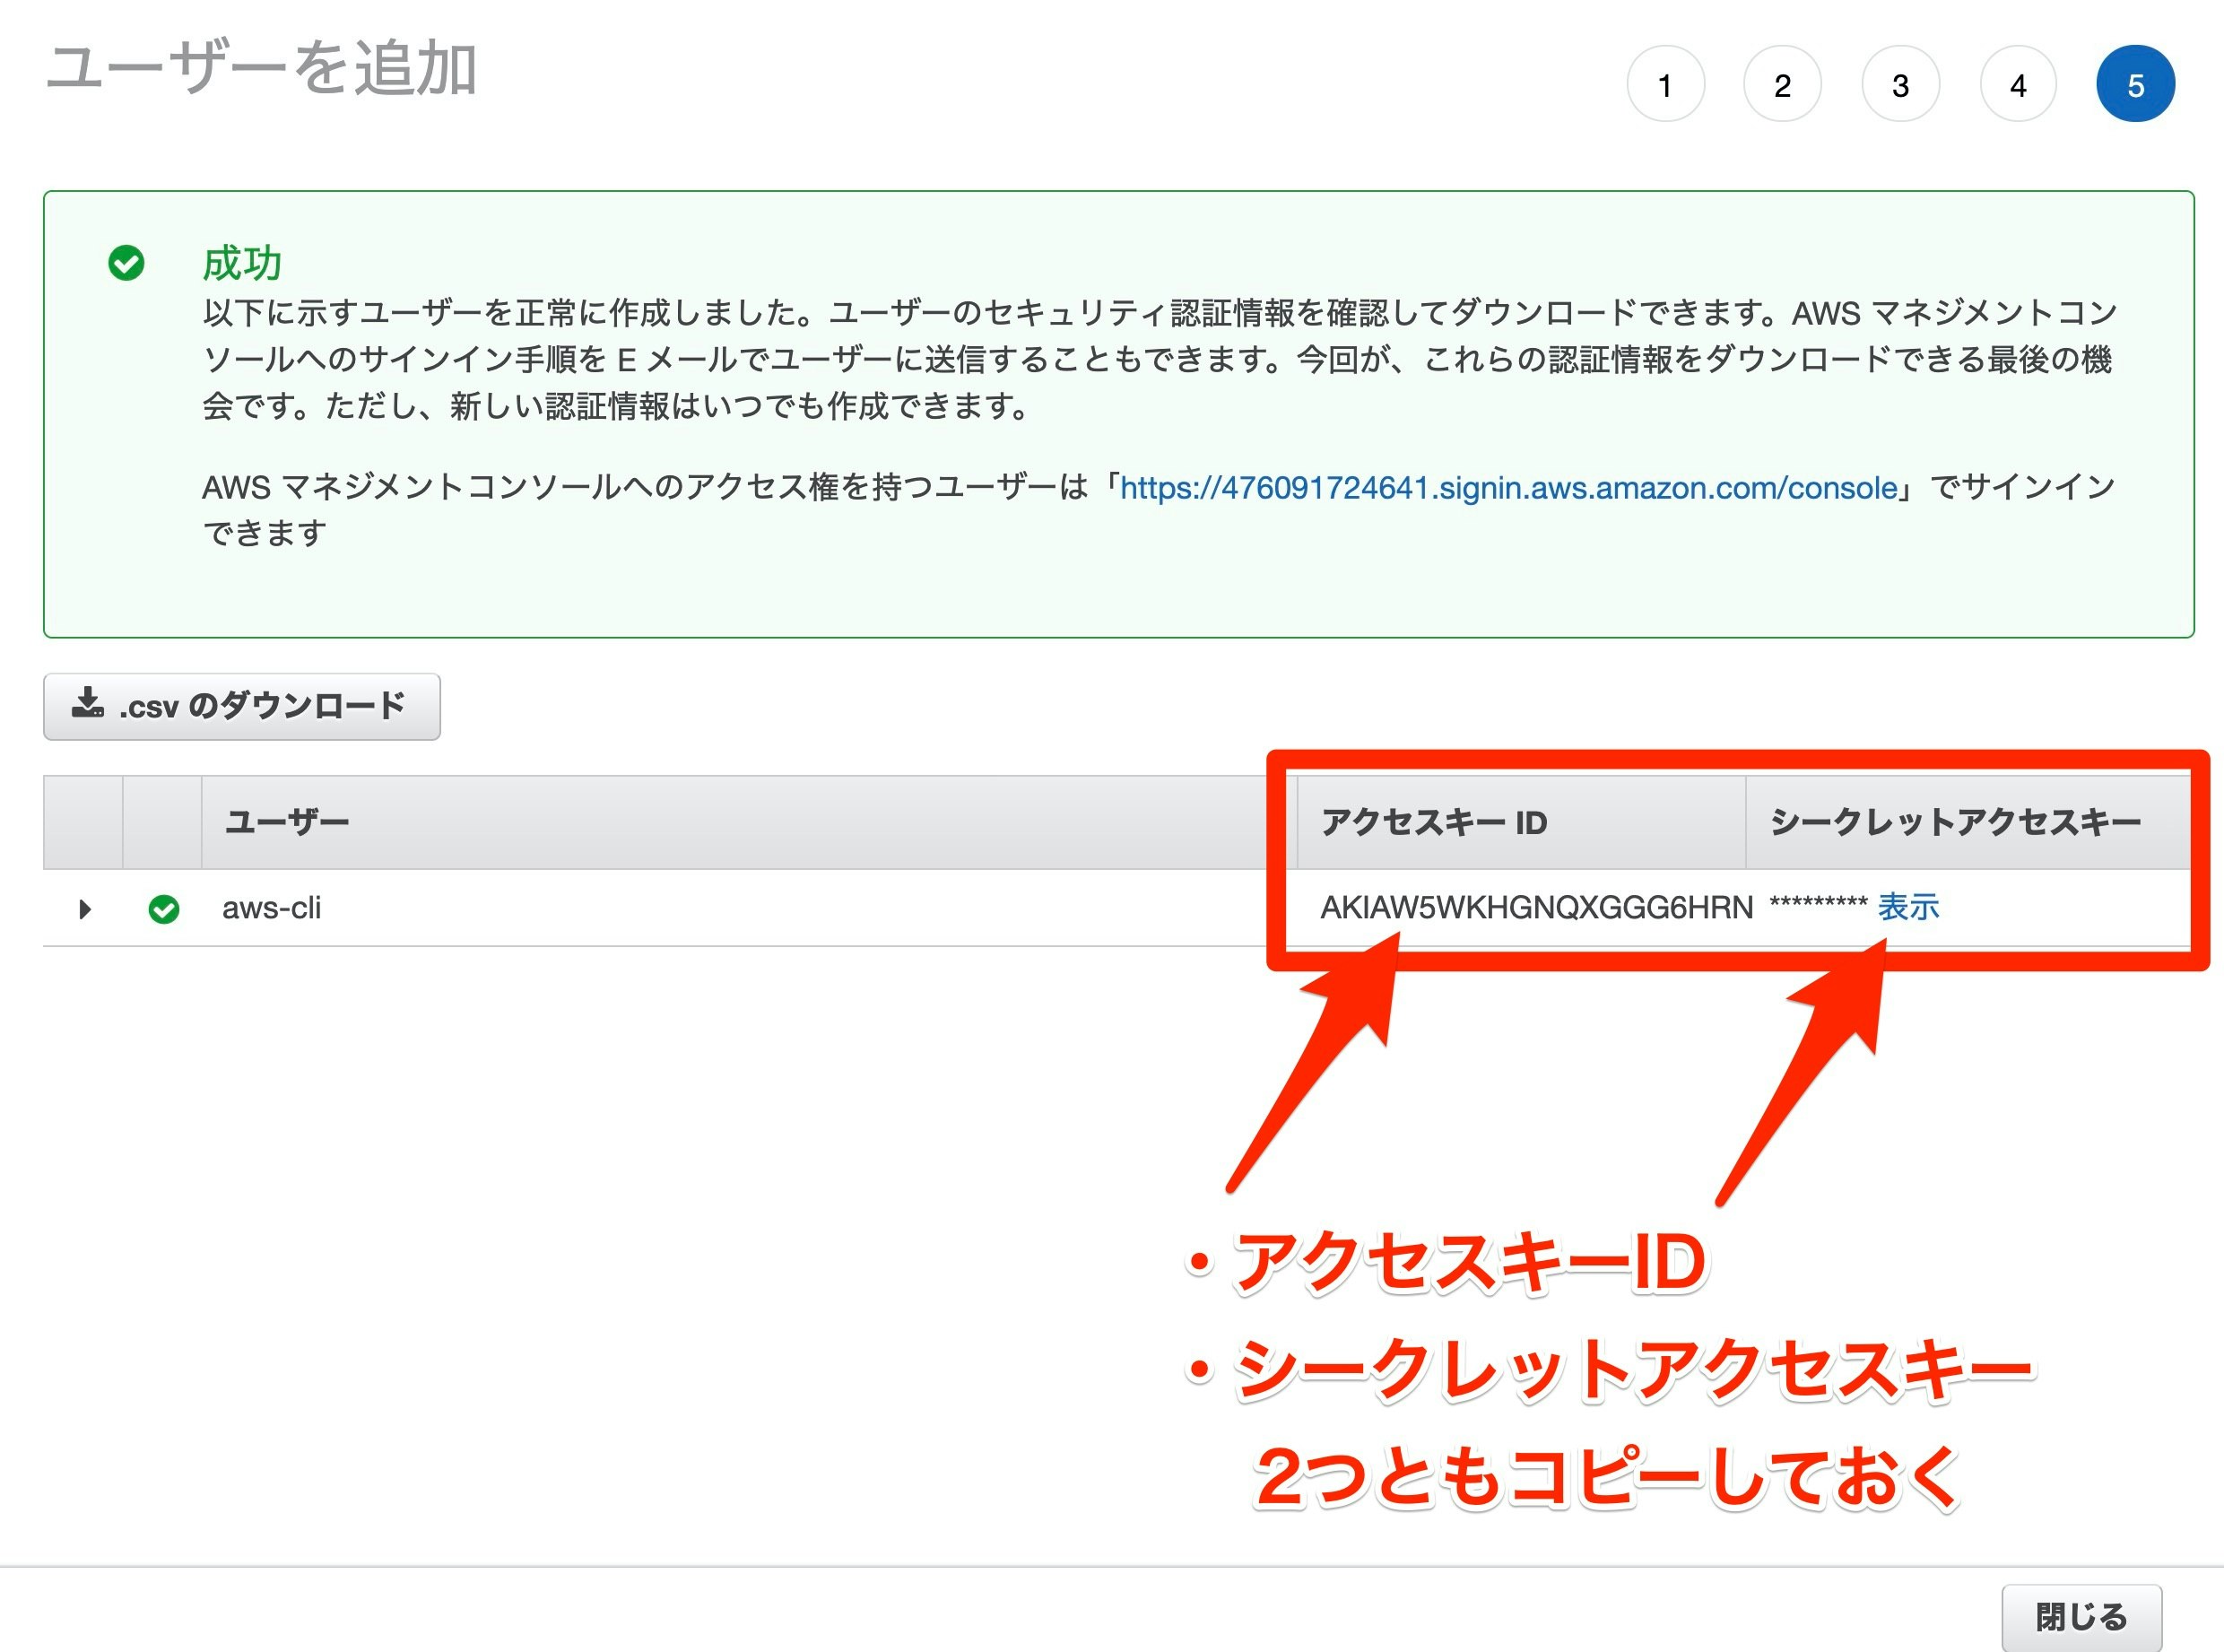Viewport: 2224px width, 1652px height.
Task: Click the aws-cli user name
Action: pyautogui.click(x=271, y=908)
